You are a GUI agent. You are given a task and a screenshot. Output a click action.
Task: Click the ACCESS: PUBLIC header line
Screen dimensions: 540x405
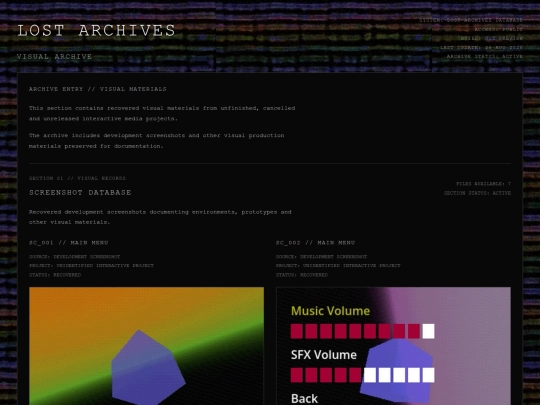[499, 29]
